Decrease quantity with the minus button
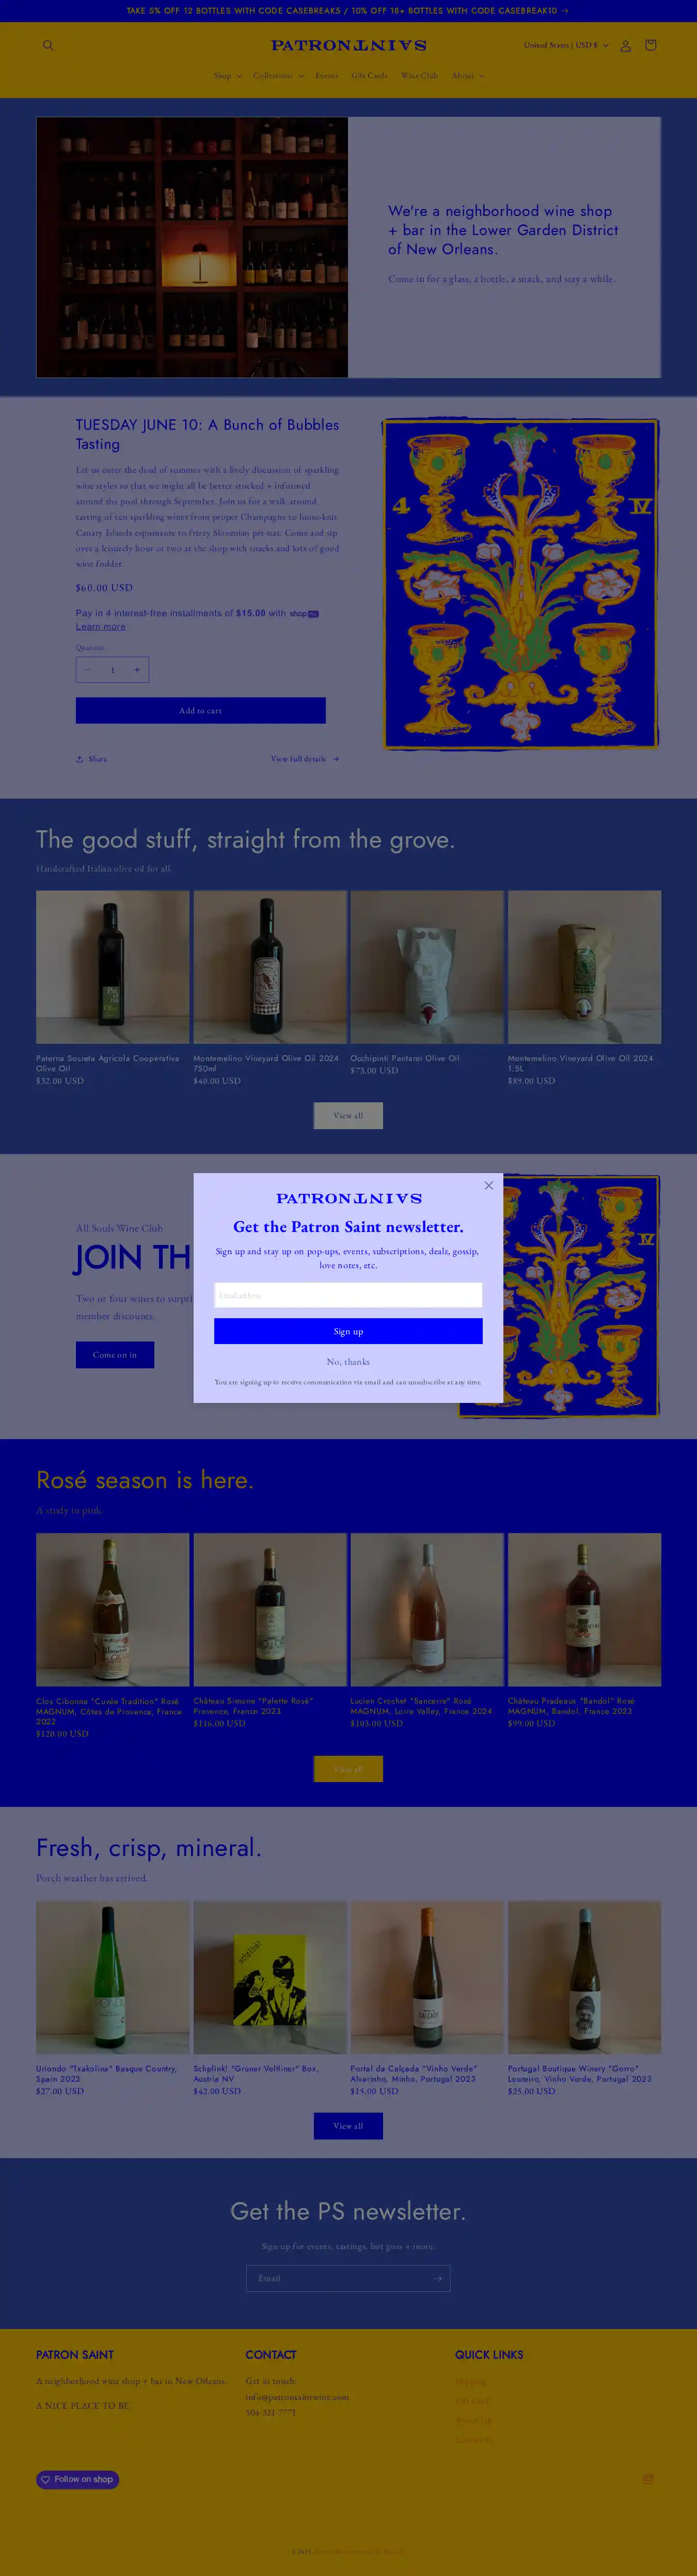 click(x=88, y=670)
